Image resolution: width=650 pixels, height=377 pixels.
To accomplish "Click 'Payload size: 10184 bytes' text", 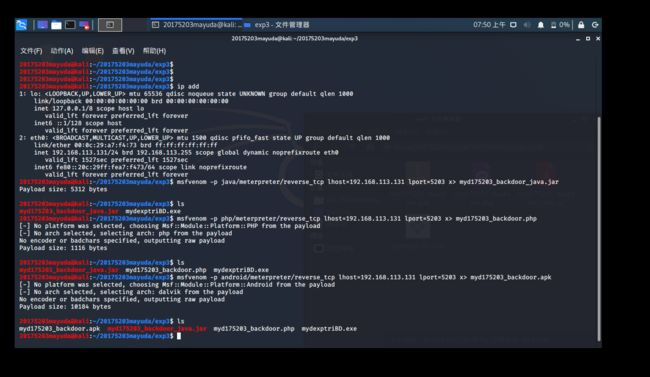I will tap(65, 307).
